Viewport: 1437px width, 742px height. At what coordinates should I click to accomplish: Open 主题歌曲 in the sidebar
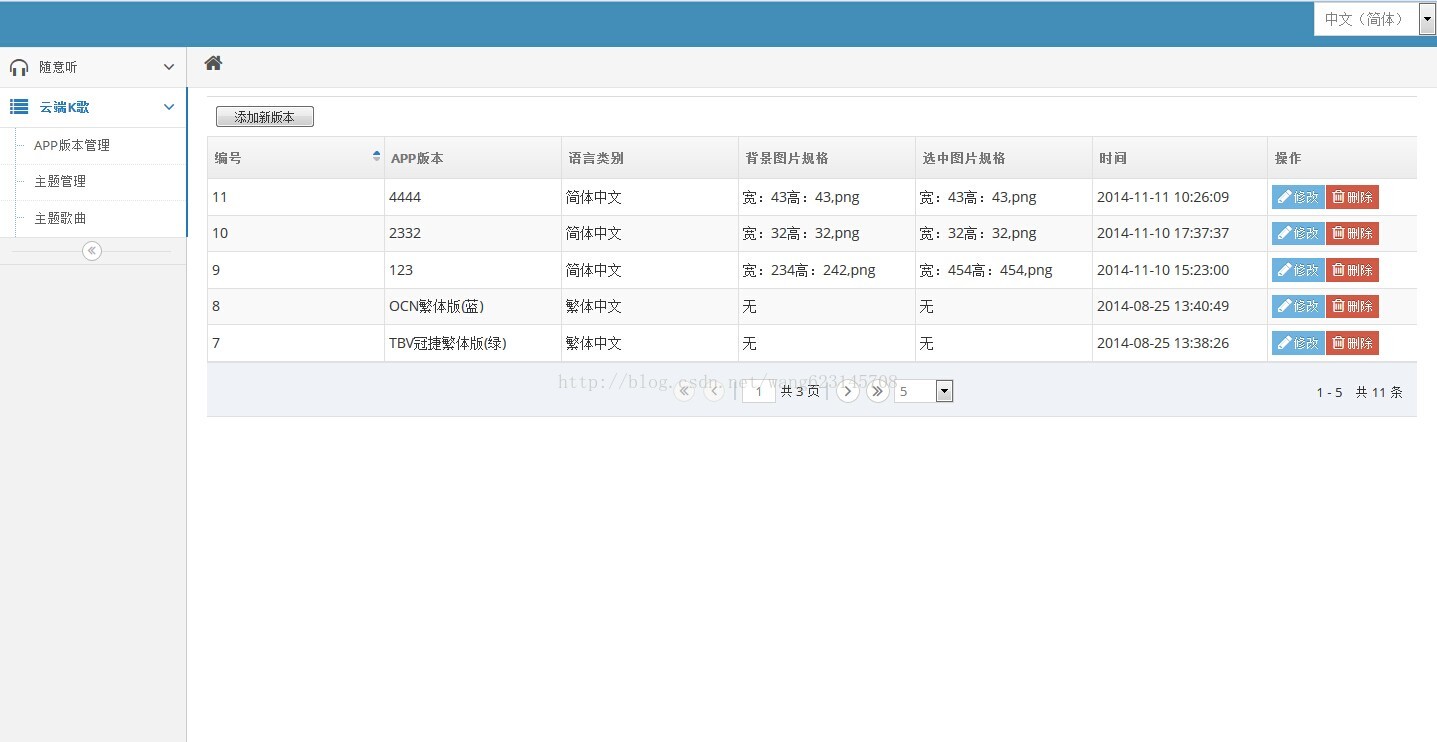pos(60,218)
